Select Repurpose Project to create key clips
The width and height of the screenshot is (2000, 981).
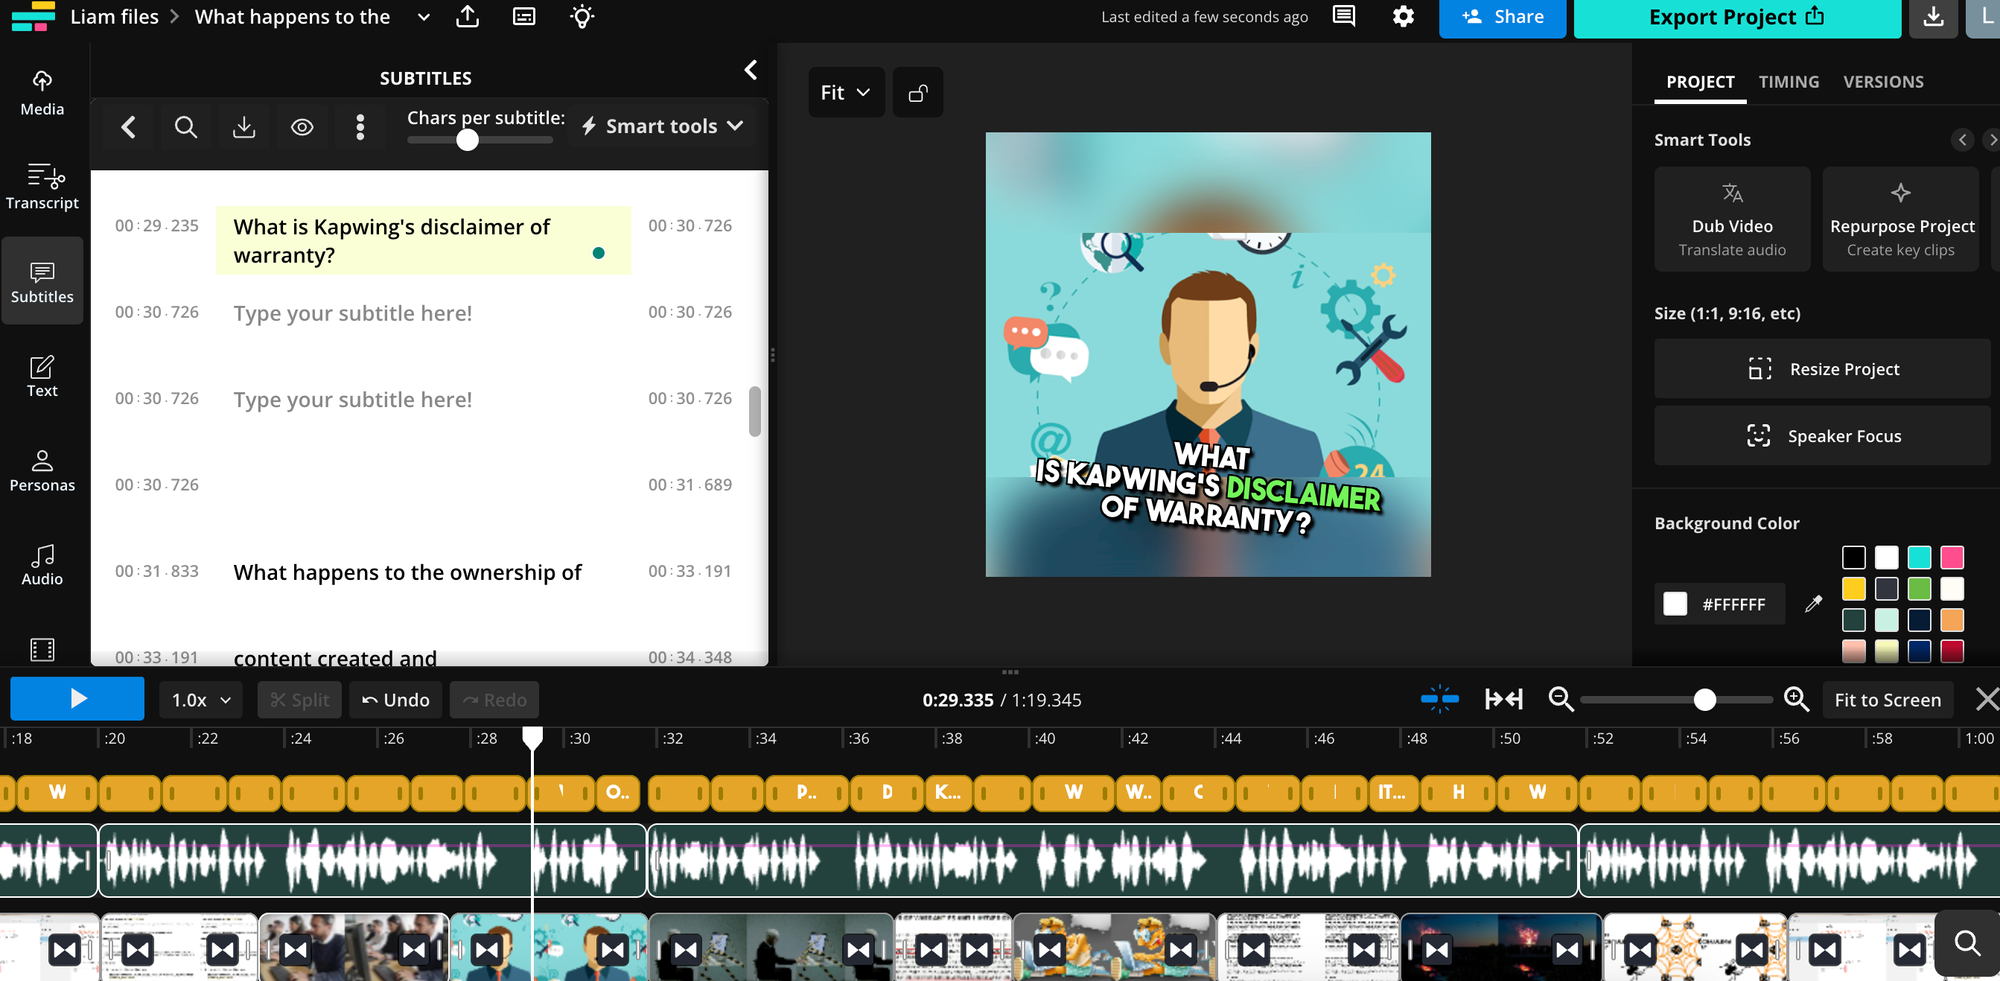tap(1900, 218)
